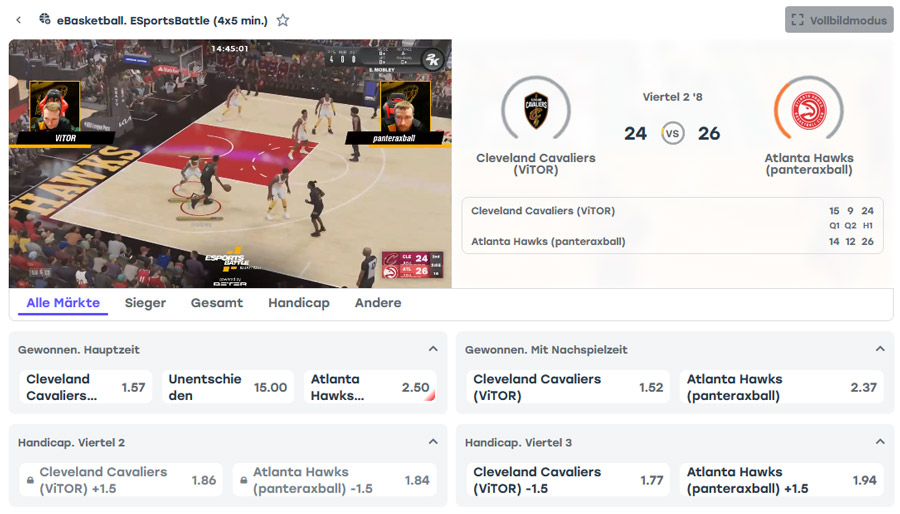
Task: Favorite this league with the star icon
Action: [283, 21]
